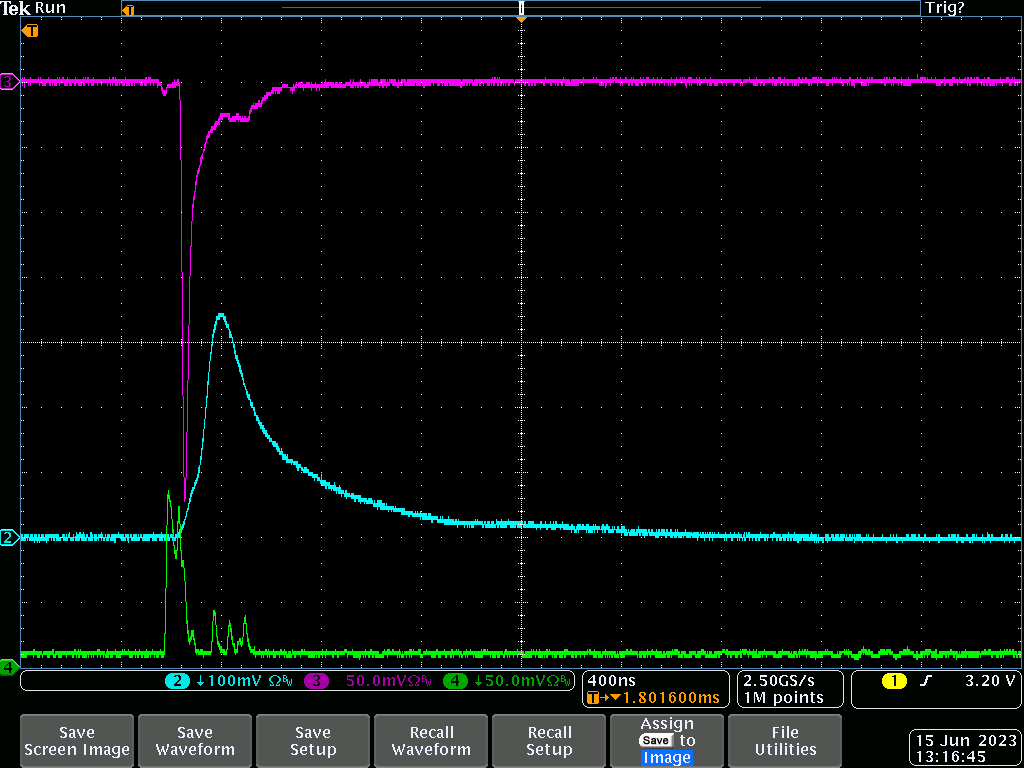Viewport: 1024px width, 768px height.
Task: Select the orange trigger position T marker
Action: pos(30,31)
